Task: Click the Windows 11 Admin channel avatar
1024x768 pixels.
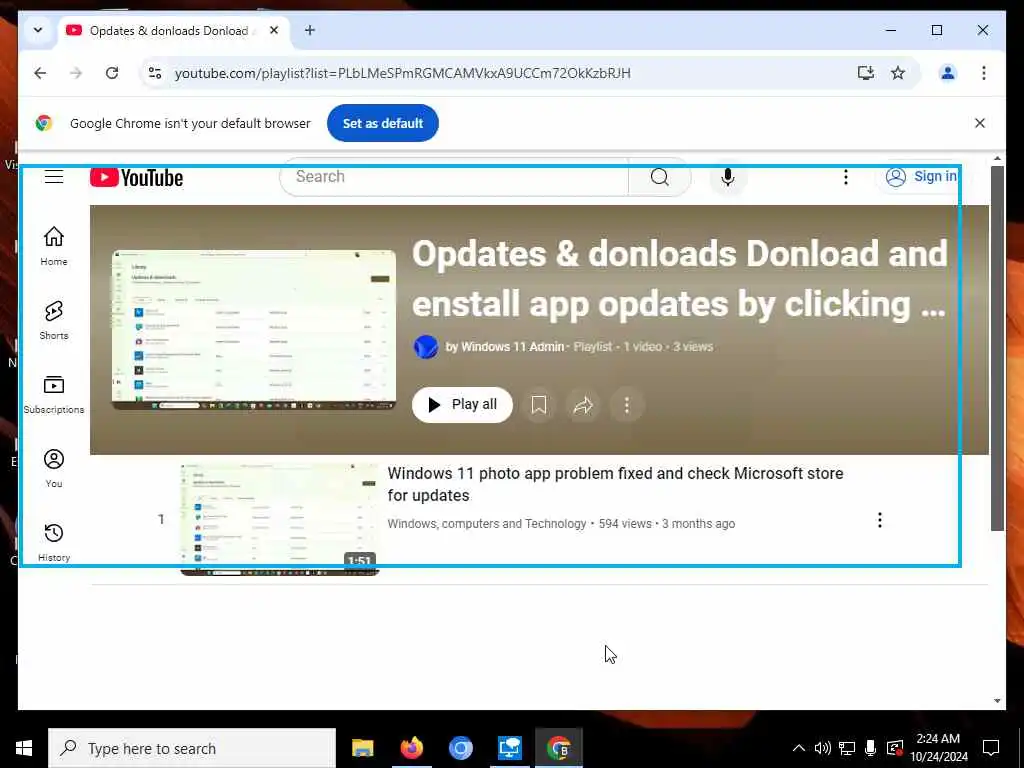Action: (426, 347)
